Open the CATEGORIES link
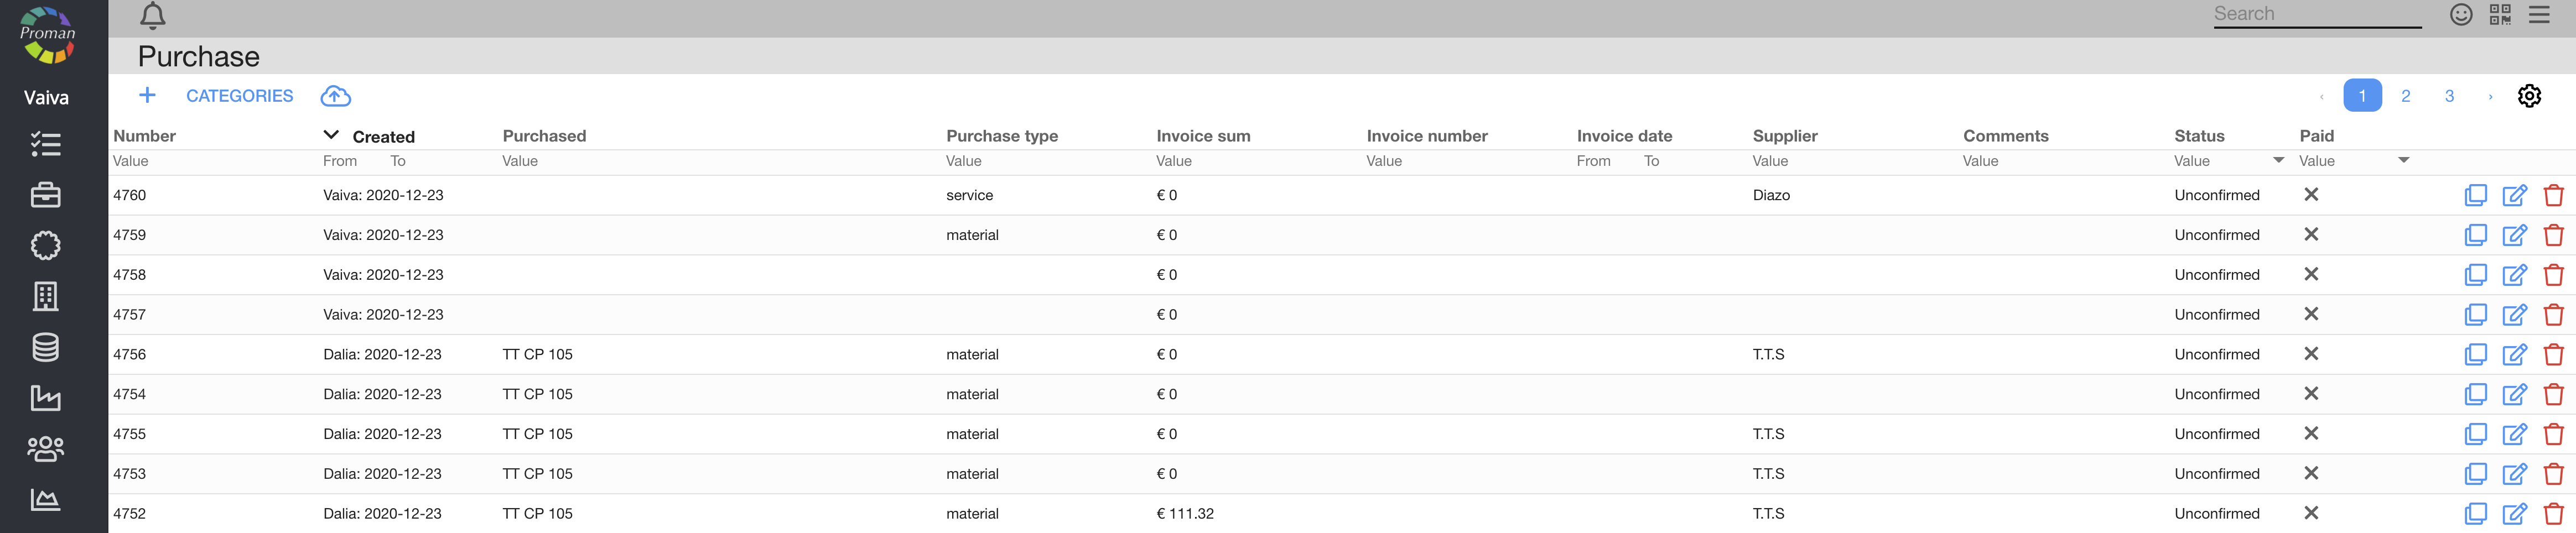 click(x=239, y=96)
